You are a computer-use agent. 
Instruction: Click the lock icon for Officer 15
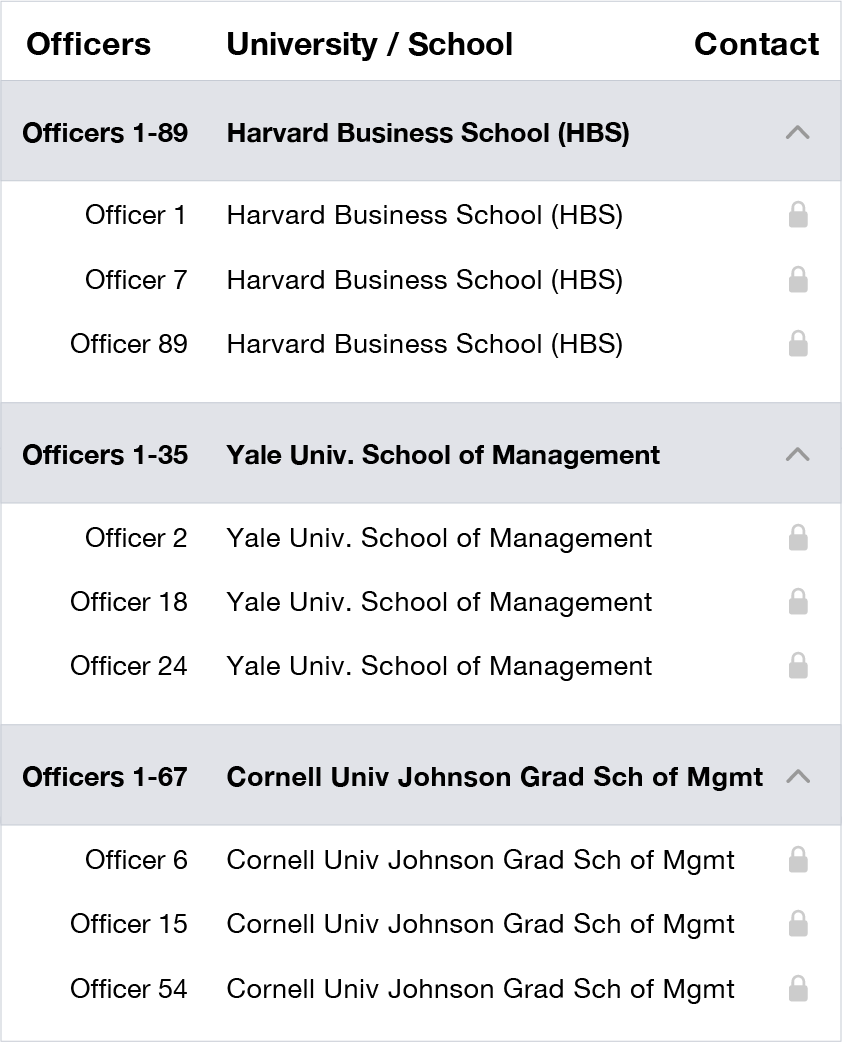[x=797, y=924]
